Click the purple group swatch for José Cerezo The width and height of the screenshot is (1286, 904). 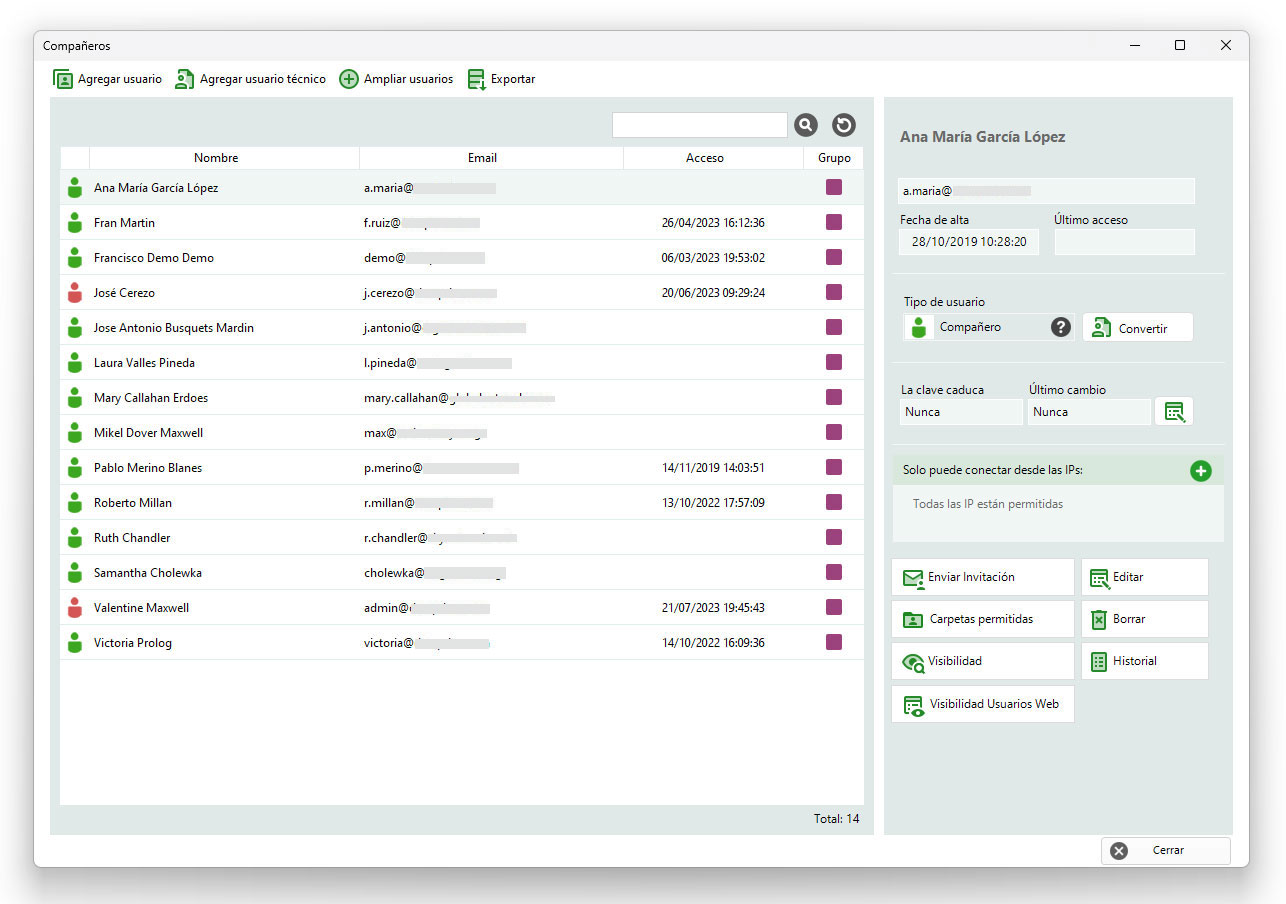834,292
